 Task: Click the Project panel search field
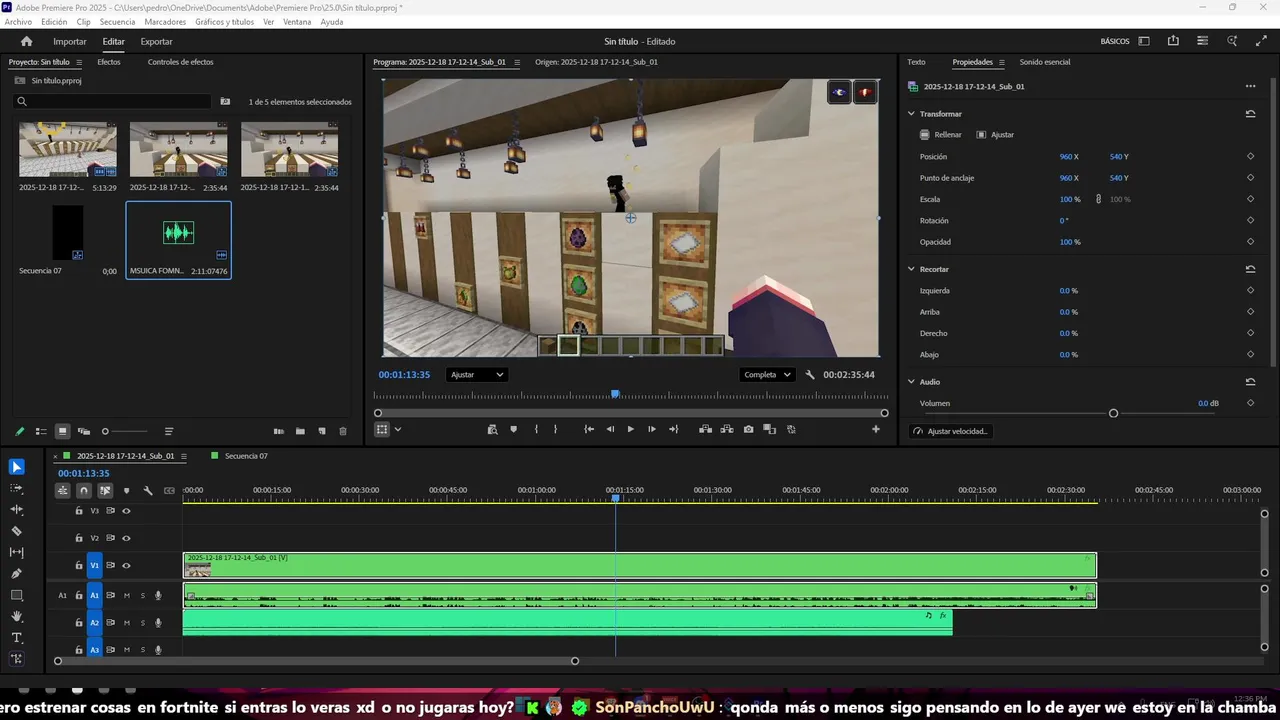112,101
